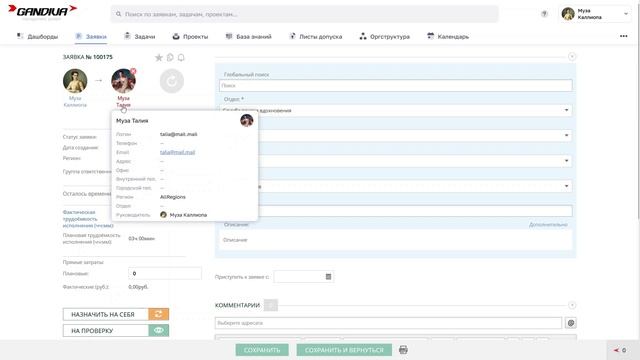Go to the Задачи tab
The height and width of the screenshot is (360, 640).
[x=140, y=36]
